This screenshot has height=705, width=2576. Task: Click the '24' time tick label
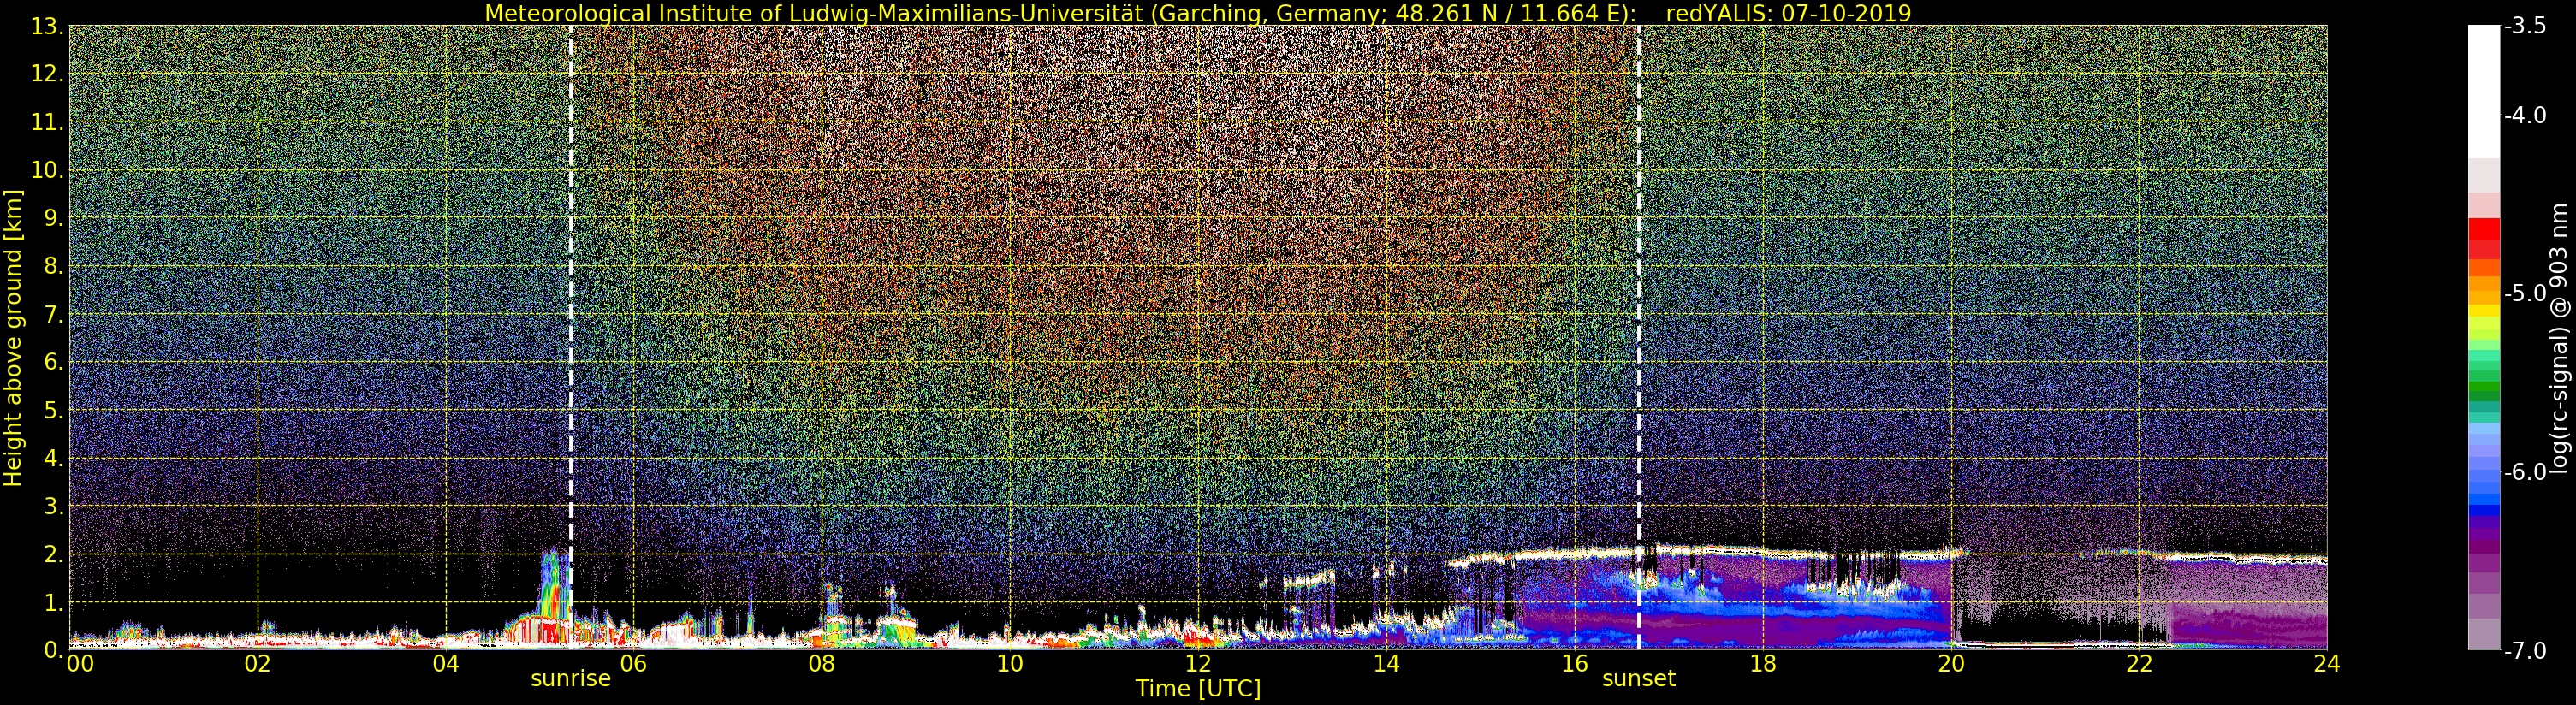pos(2326,663)
